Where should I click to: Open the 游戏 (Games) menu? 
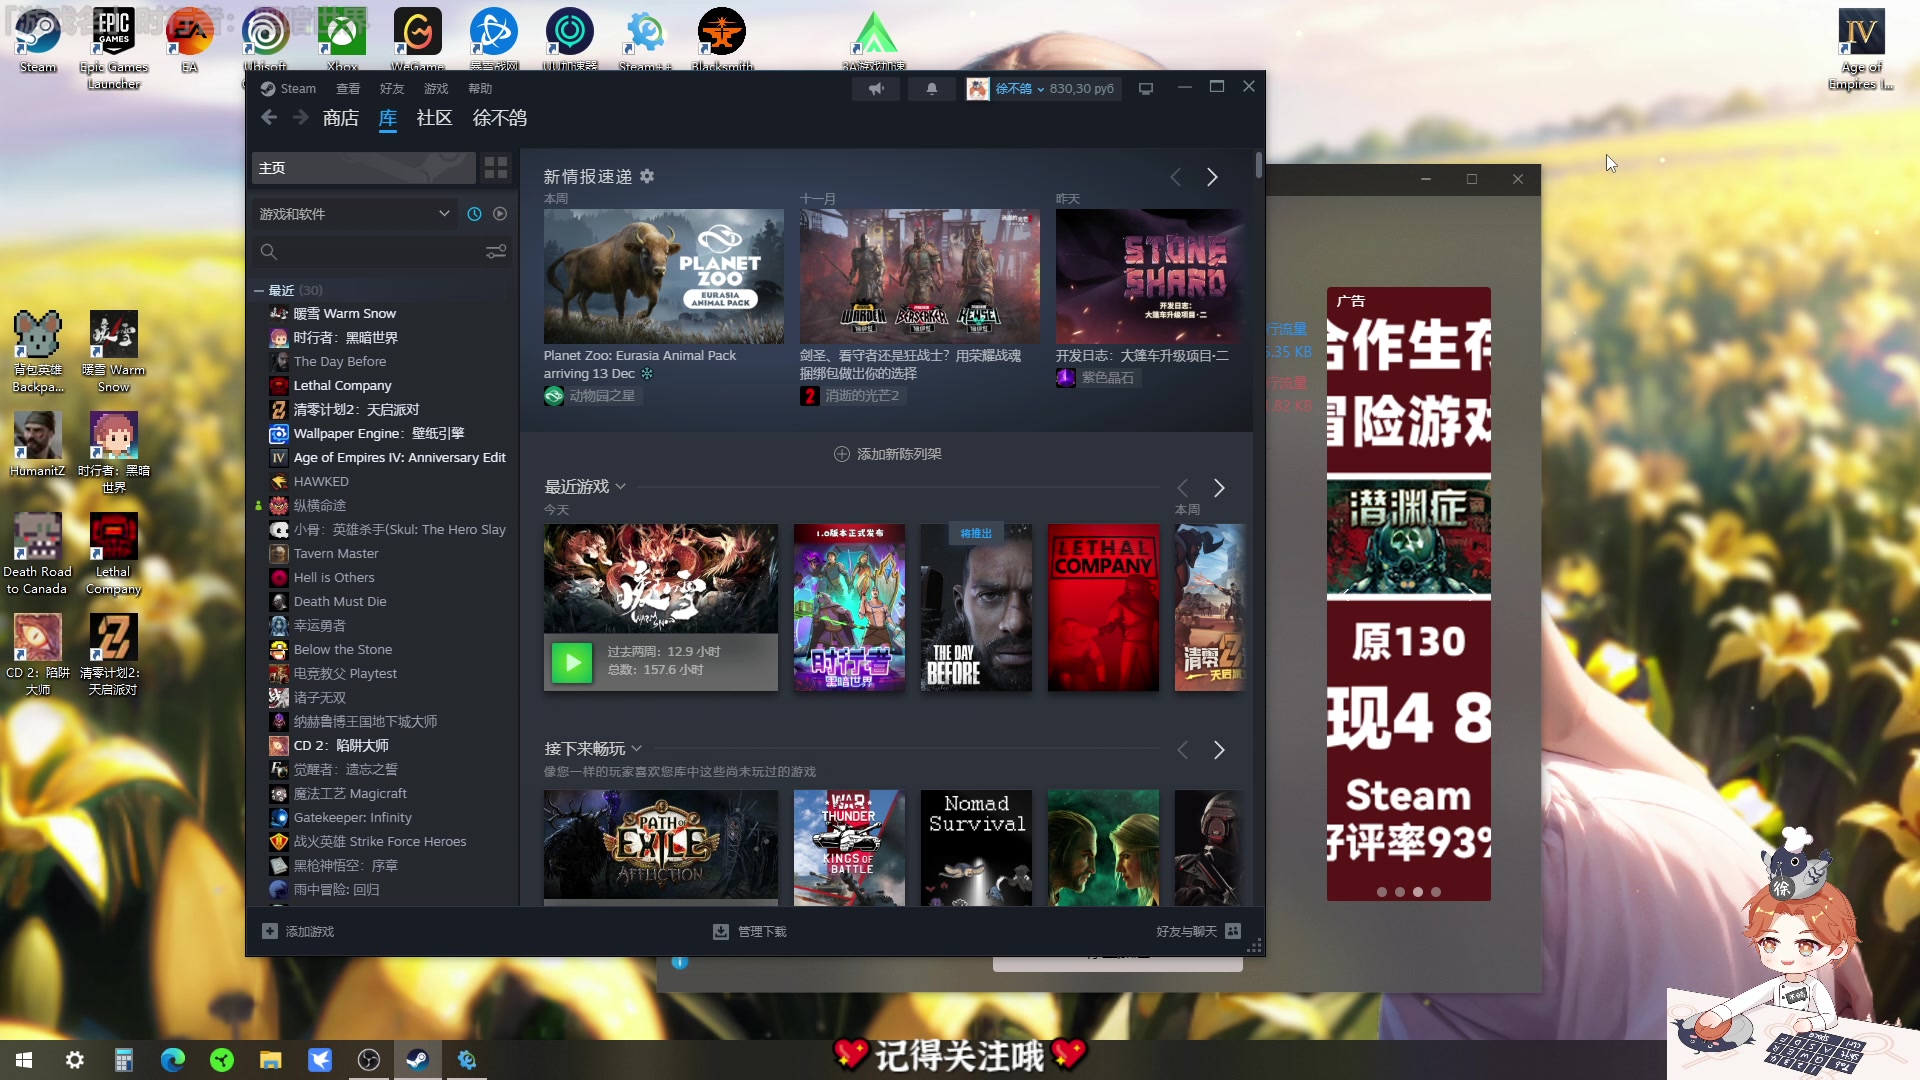436,89
